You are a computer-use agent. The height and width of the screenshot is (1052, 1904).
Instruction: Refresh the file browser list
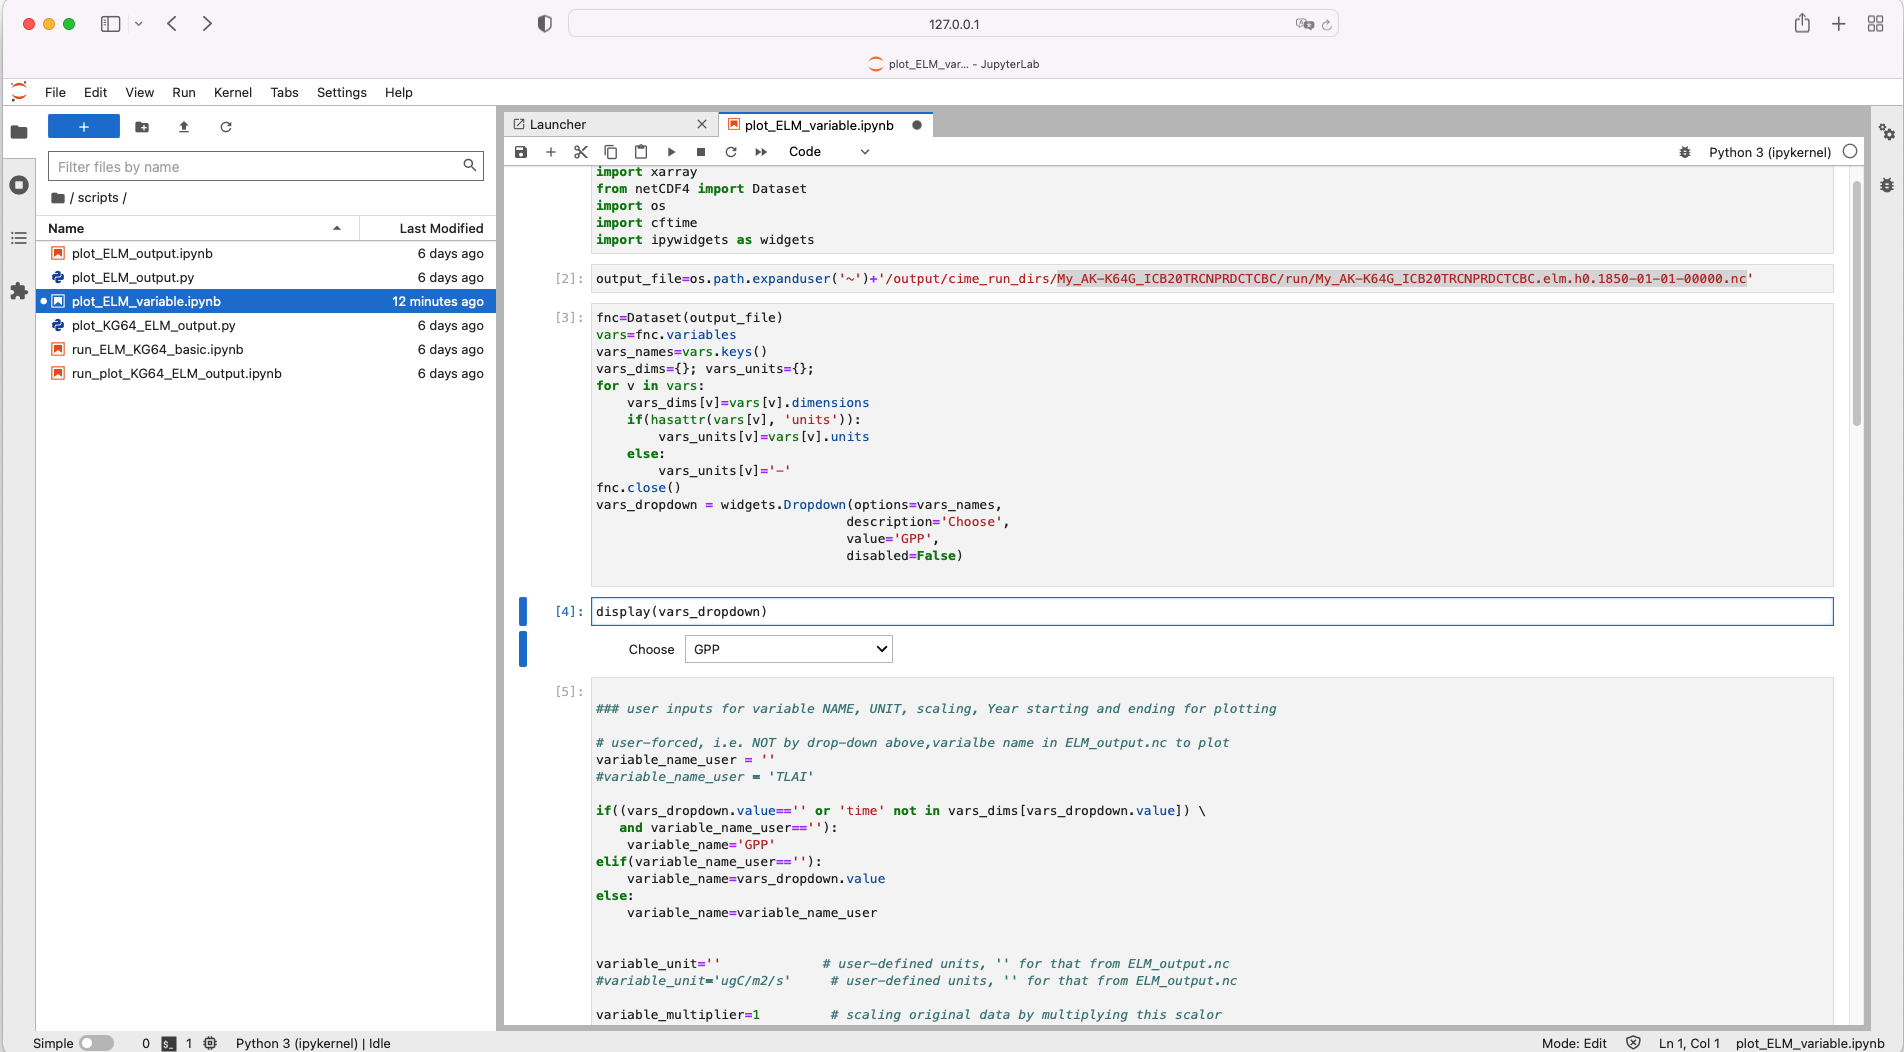pos(226,127)
